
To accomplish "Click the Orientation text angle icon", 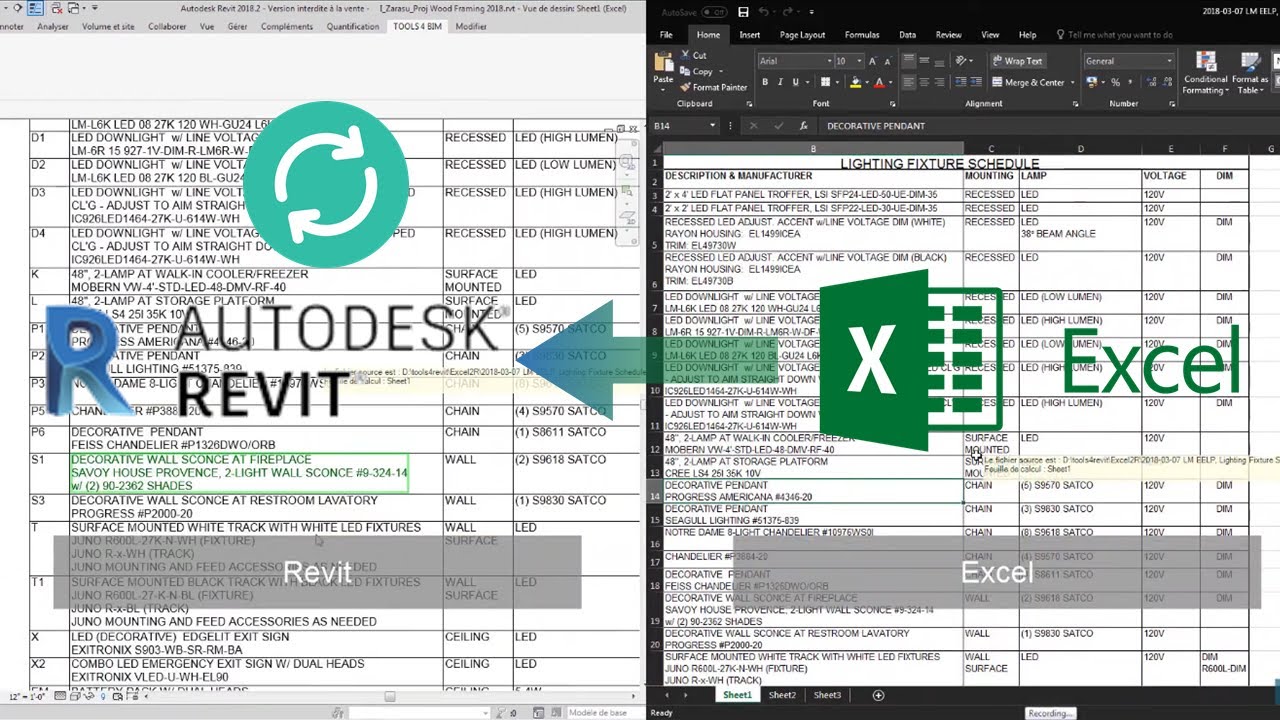I will point(962,61).
